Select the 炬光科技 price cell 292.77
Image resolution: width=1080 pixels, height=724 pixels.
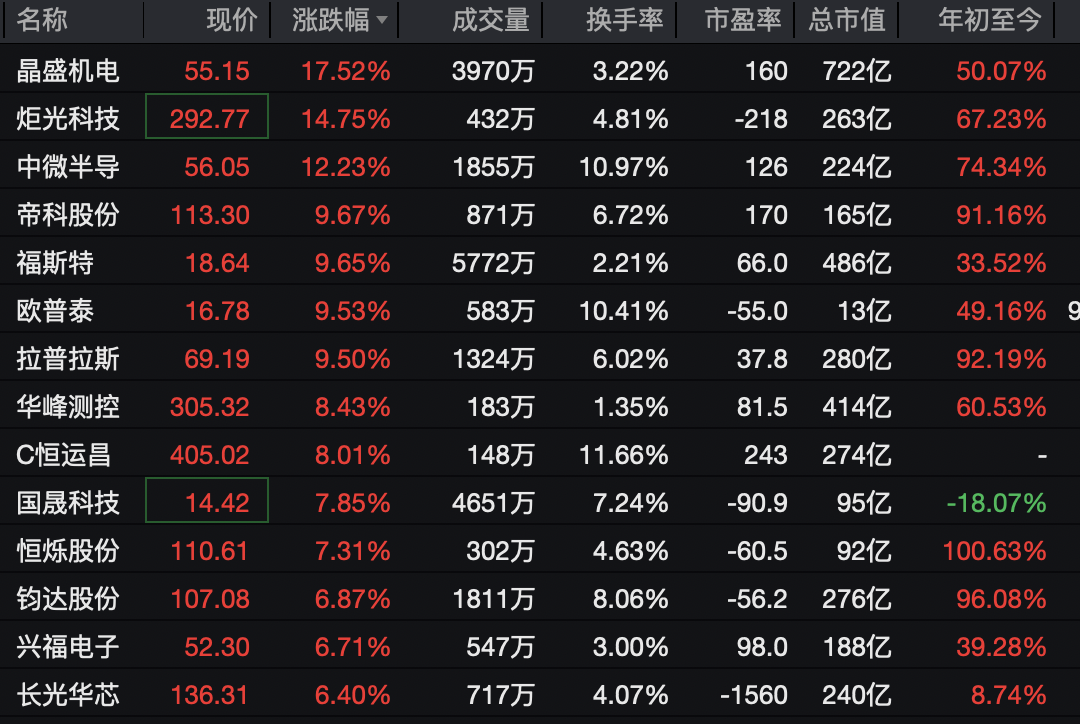[x=208, y=119]
